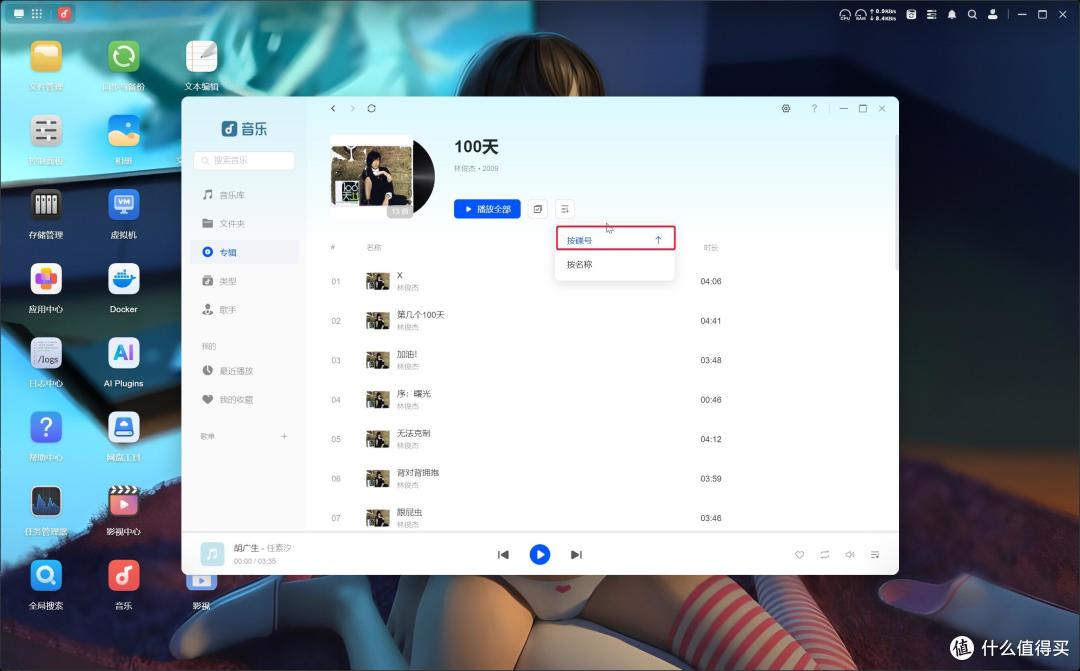
Task: Open the sort options button
Action: [x=565, y=209]
